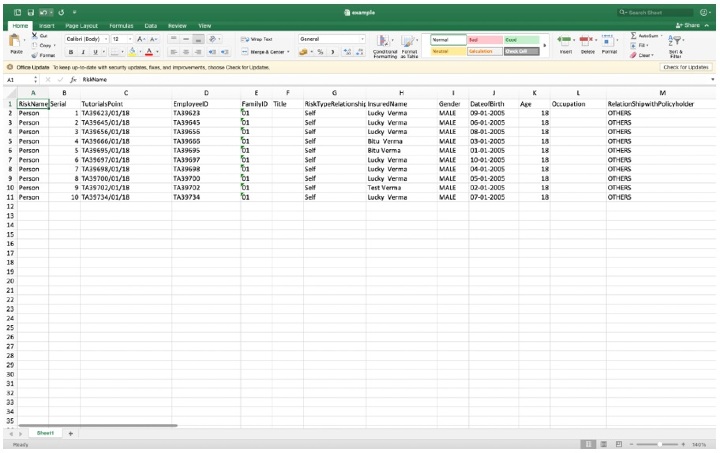Viewport: 720px width, 453px height.
Task: Decrease font size with smaller A icon
Action: (154, 39)
